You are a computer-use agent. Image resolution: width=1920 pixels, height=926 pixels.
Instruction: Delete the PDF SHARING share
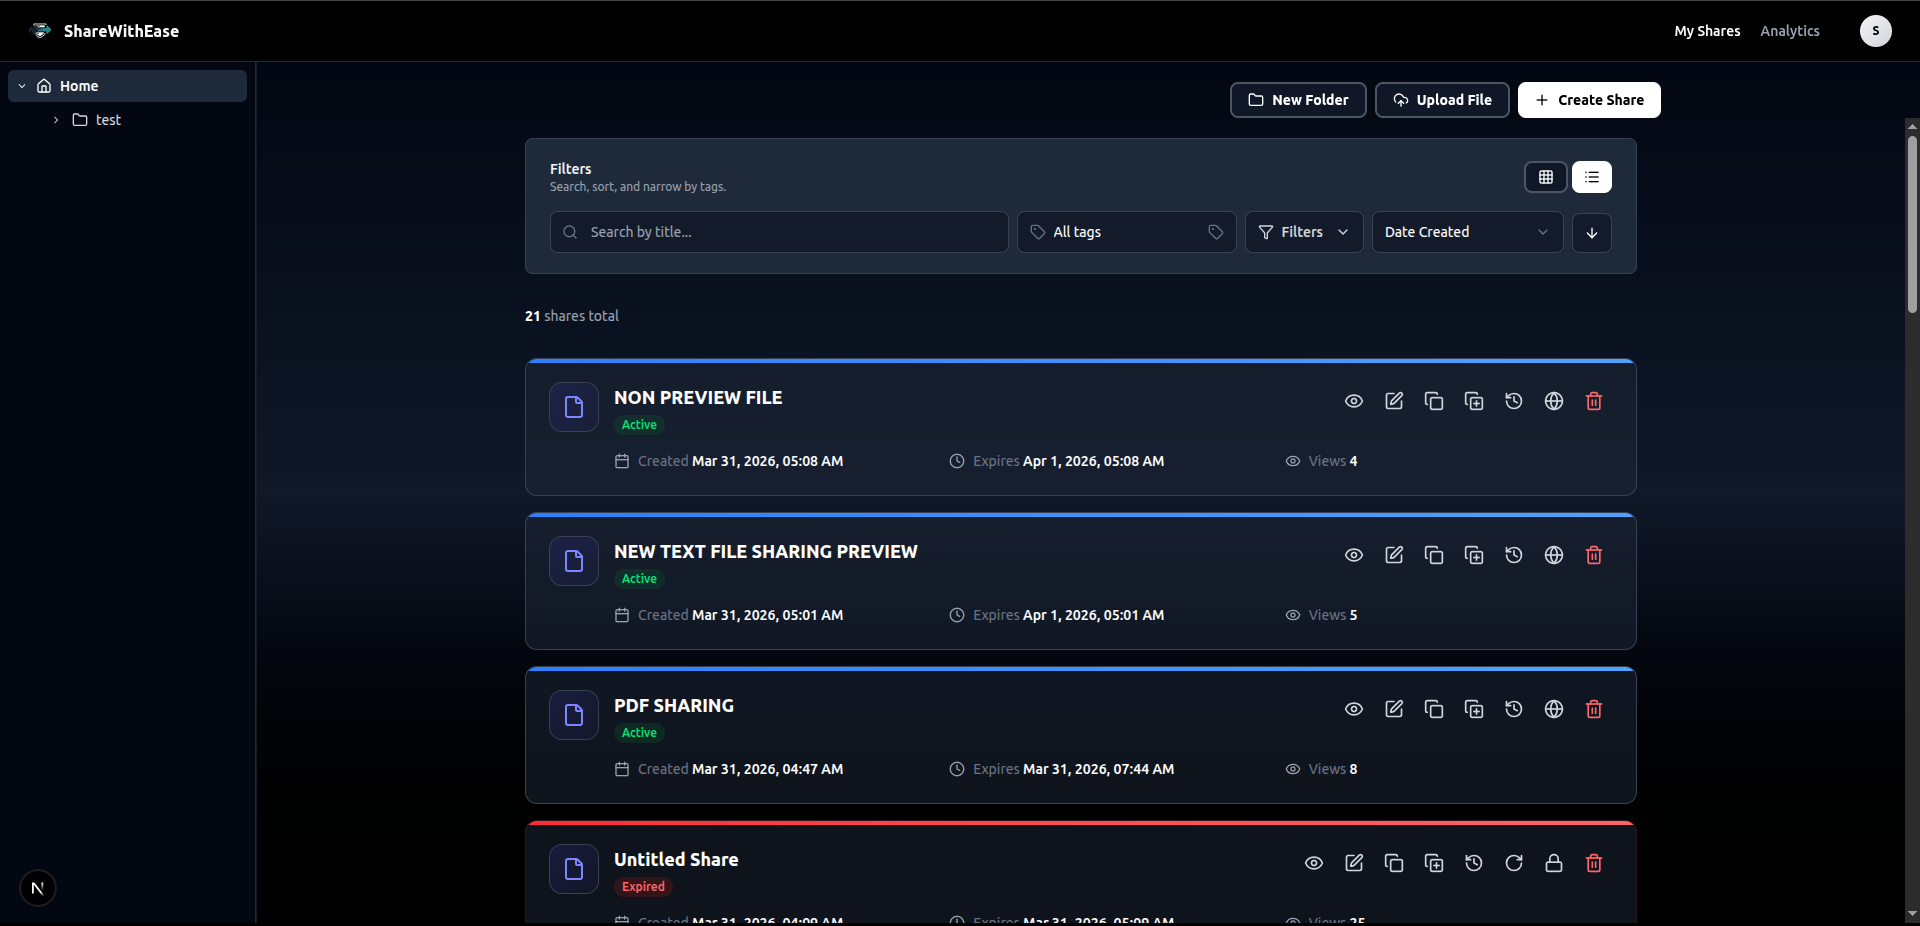point(1594,709)
